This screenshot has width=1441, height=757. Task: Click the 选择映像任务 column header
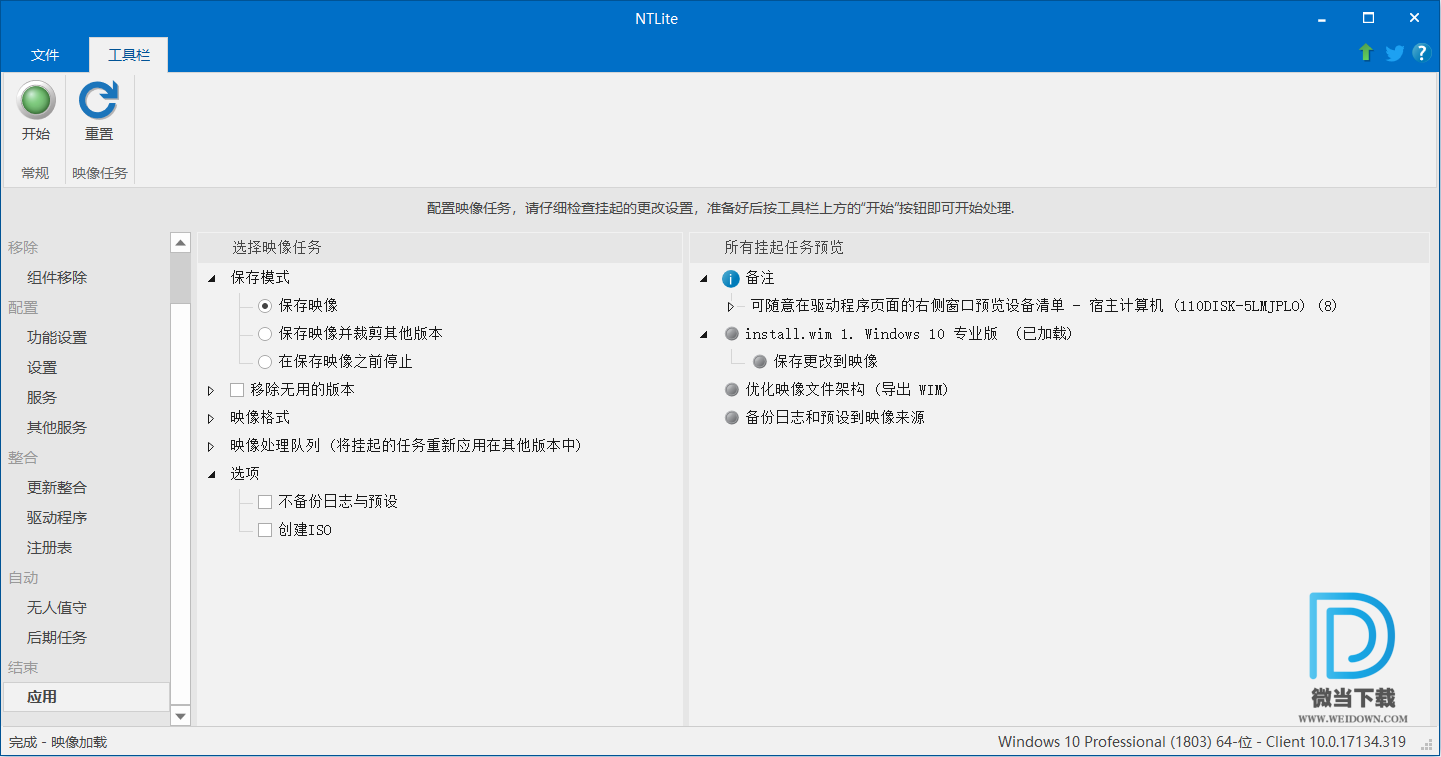point(440,248)
